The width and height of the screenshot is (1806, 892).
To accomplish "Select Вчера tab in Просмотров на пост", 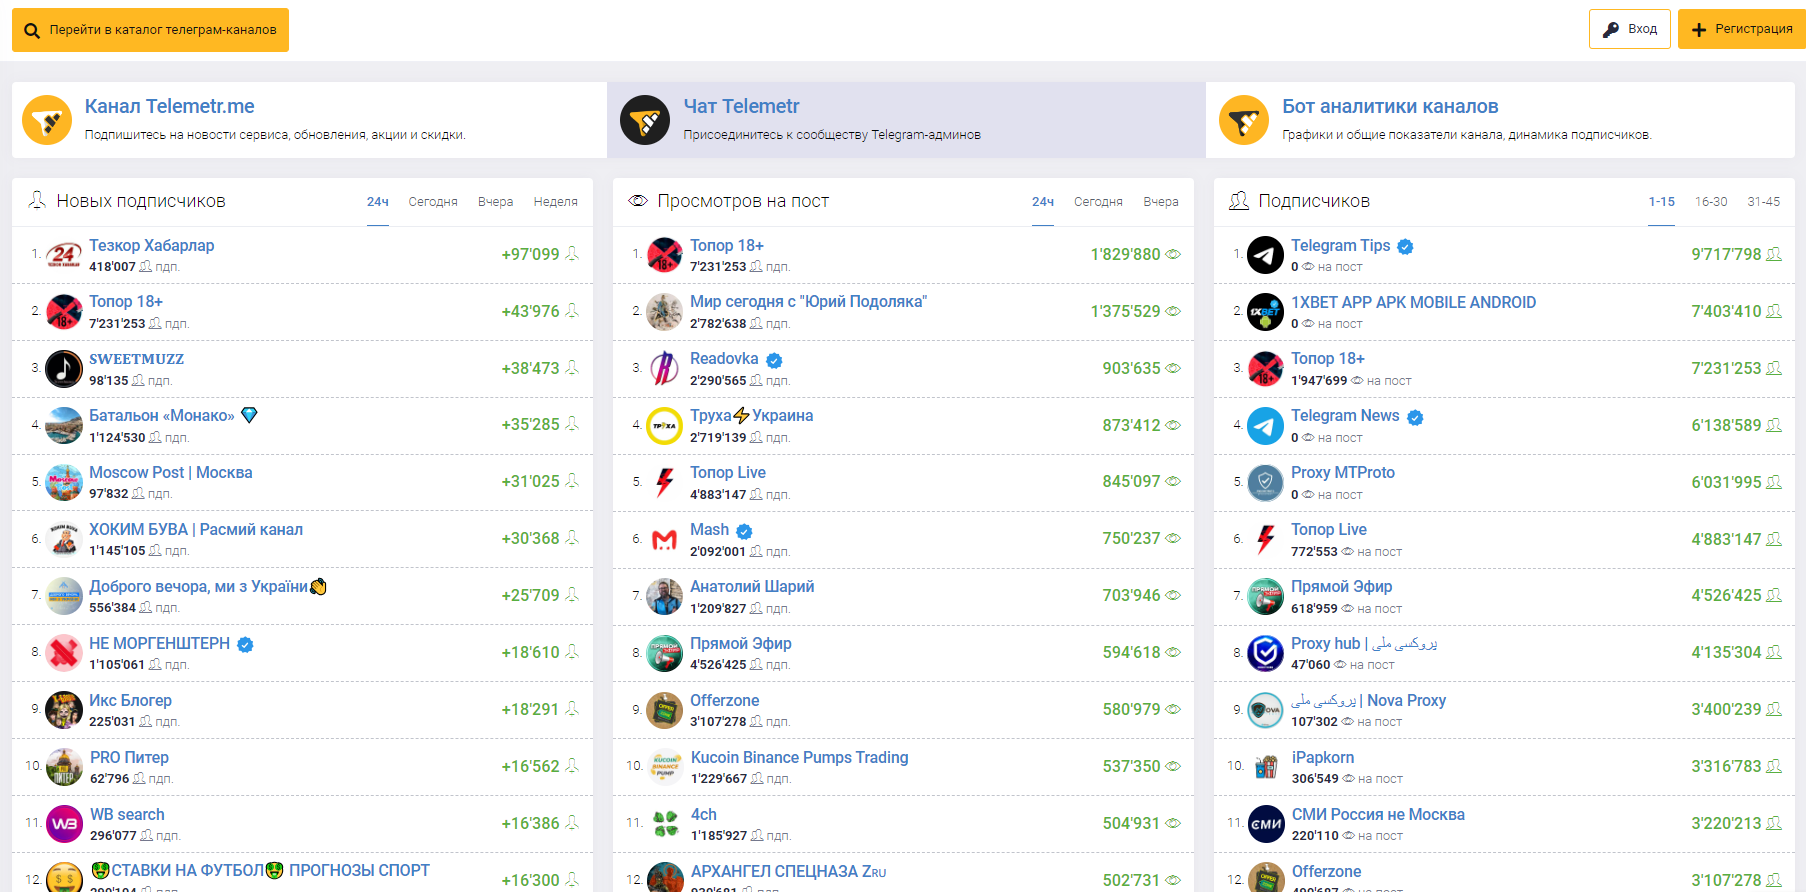I will [1161, 201].
